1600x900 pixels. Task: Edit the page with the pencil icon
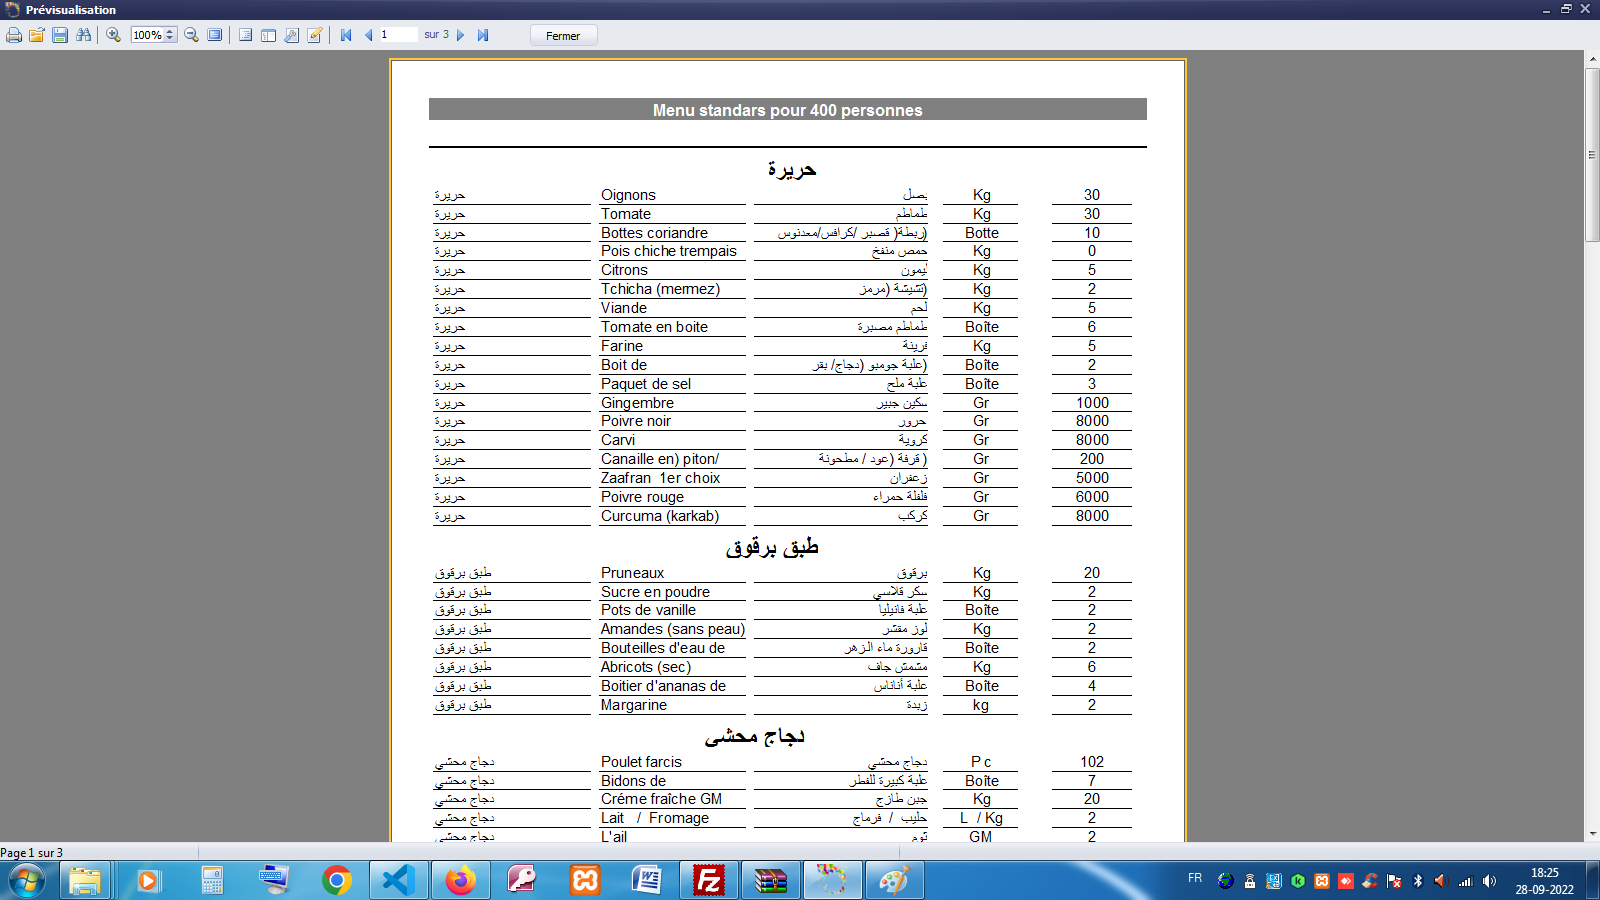[315, 35]
